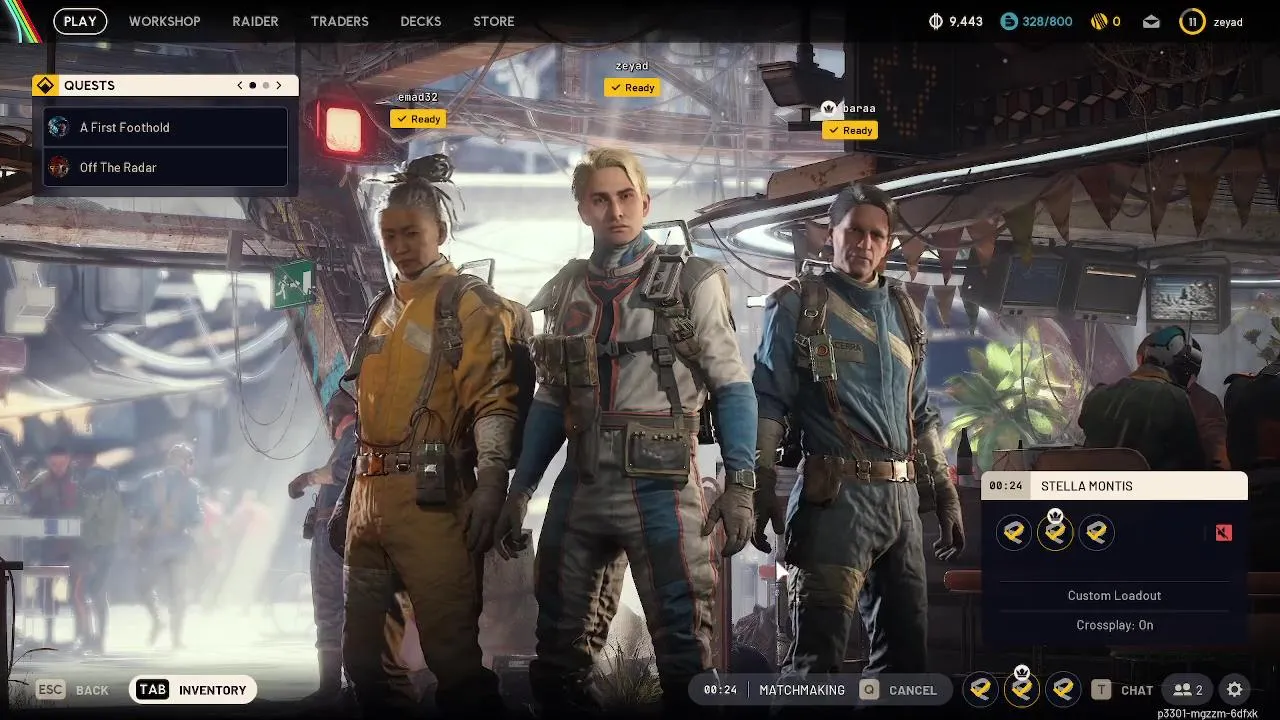
Task: Toggle the Crossplay: On setting
Action: (1114, 625)
